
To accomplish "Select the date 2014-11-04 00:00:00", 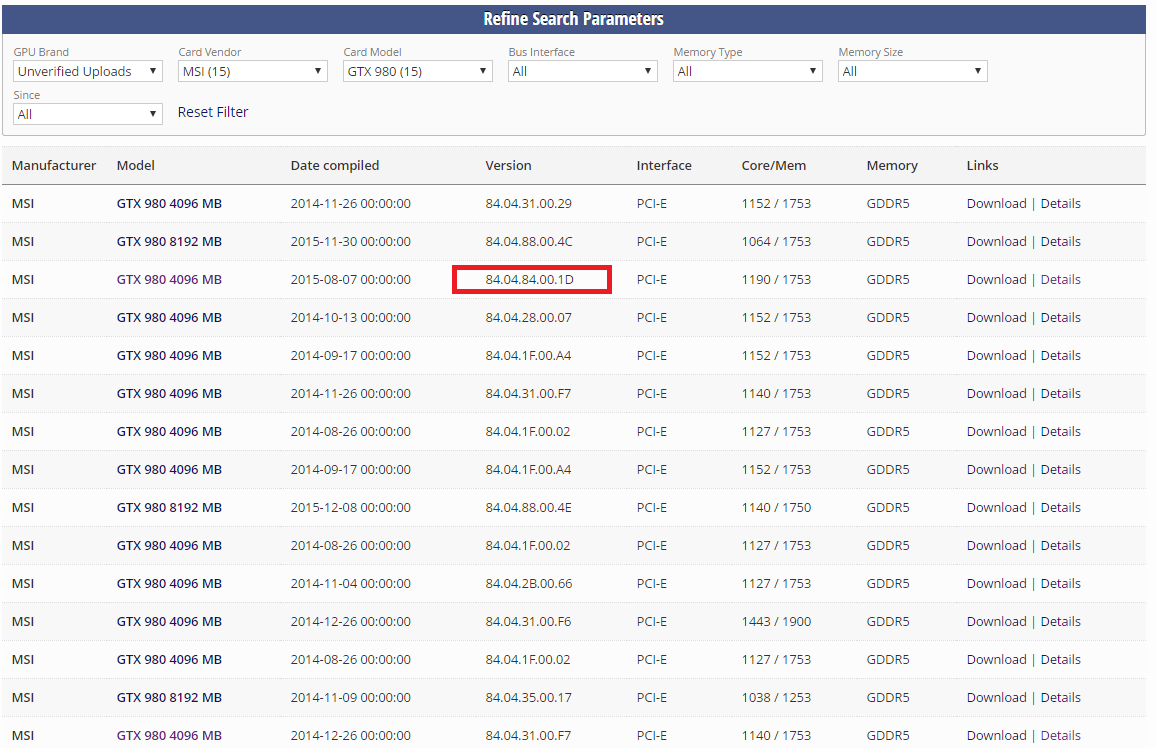I will point(350,583).
